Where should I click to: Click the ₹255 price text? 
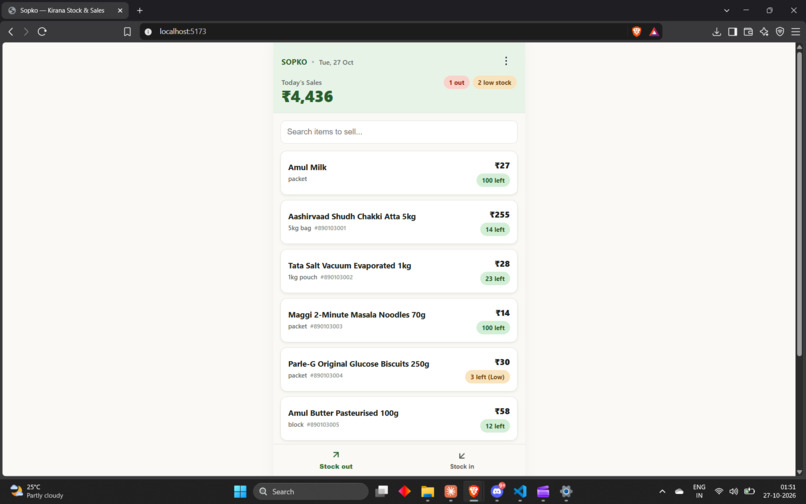point(500,214)
